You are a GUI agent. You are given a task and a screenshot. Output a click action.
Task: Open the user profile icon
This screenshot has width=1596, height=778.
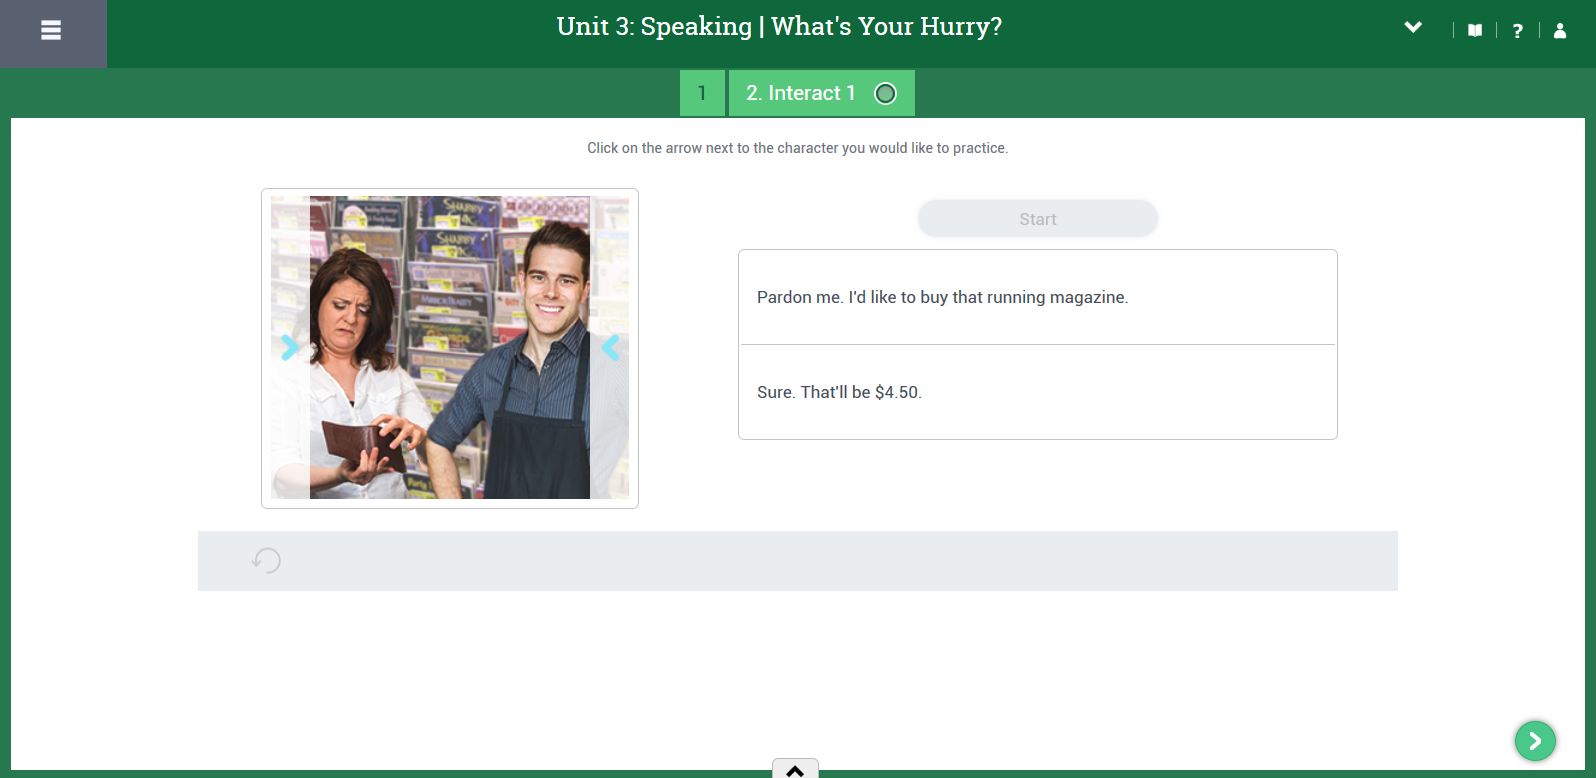click(1559, 31)
